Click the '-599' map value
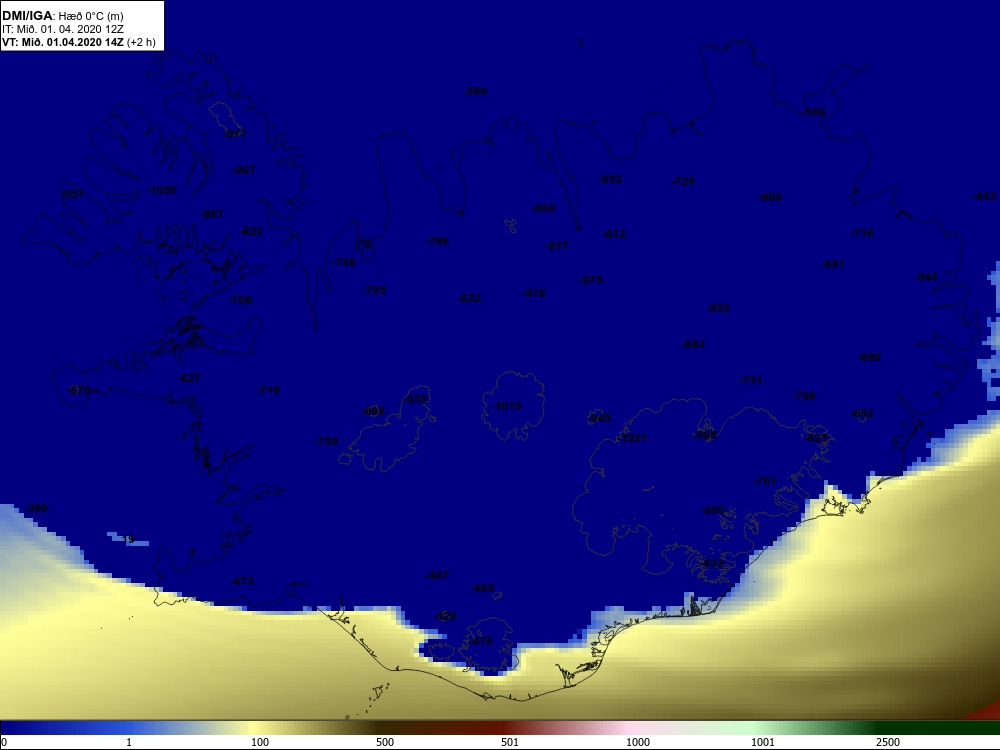This screenshot has height=750, width=1000. click(475, 91)
